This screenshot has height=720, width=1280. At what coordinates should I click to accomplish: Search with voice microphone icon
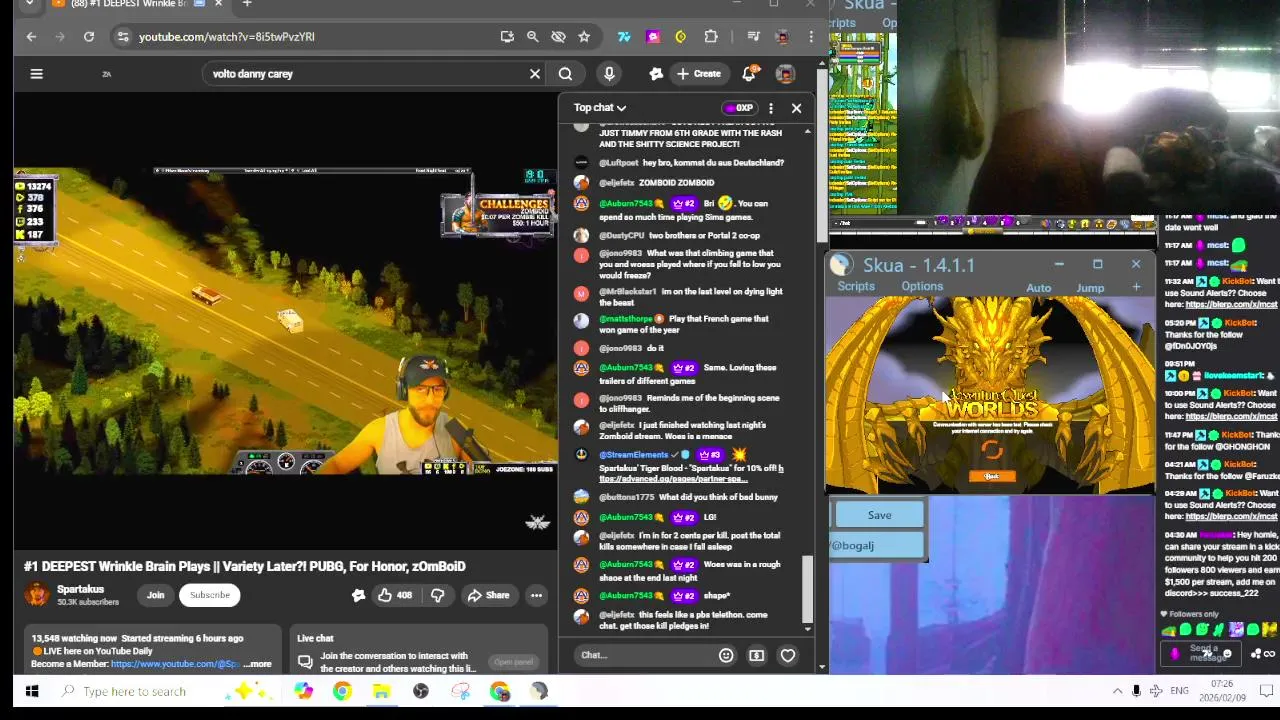point(609,73)
